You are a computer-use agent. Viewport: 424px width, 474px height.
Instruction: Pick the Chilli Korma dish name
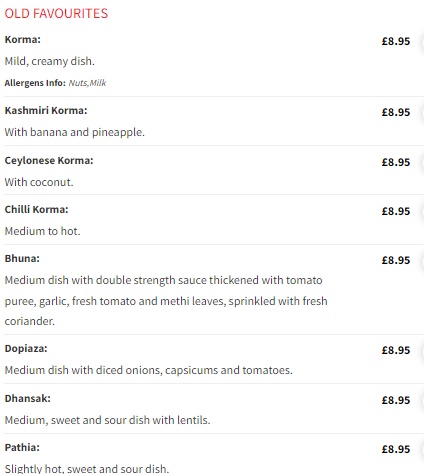click(36, 210)
